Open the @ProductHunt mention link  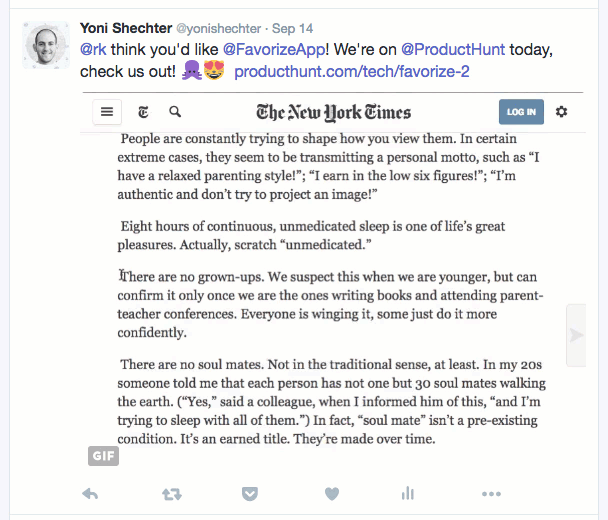[x=453, y=50]
